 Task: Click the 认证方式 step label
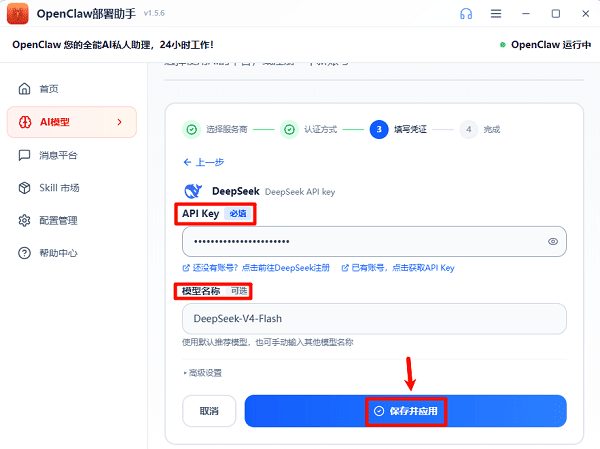tap(321, 129)
